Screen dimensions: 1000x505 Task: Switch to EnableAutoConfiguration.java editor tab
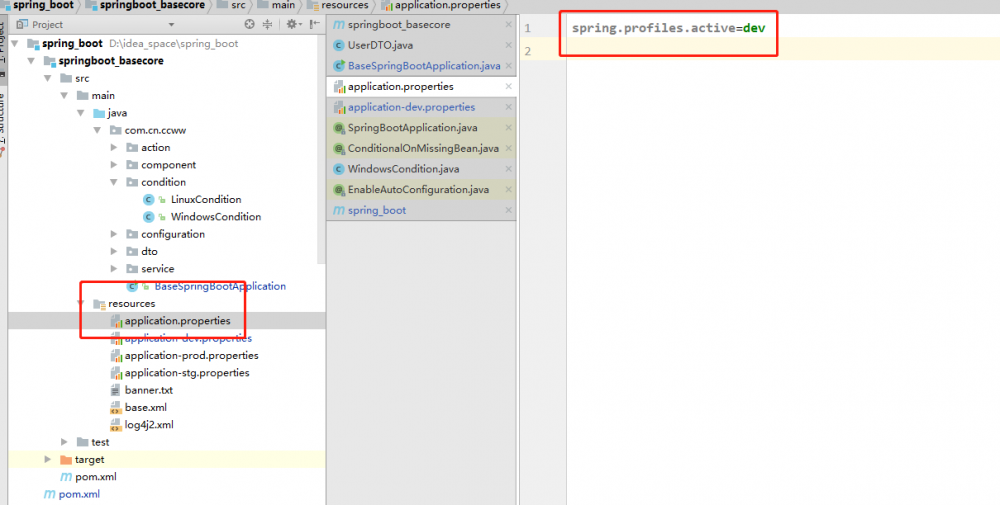click(x=422, y=189)
